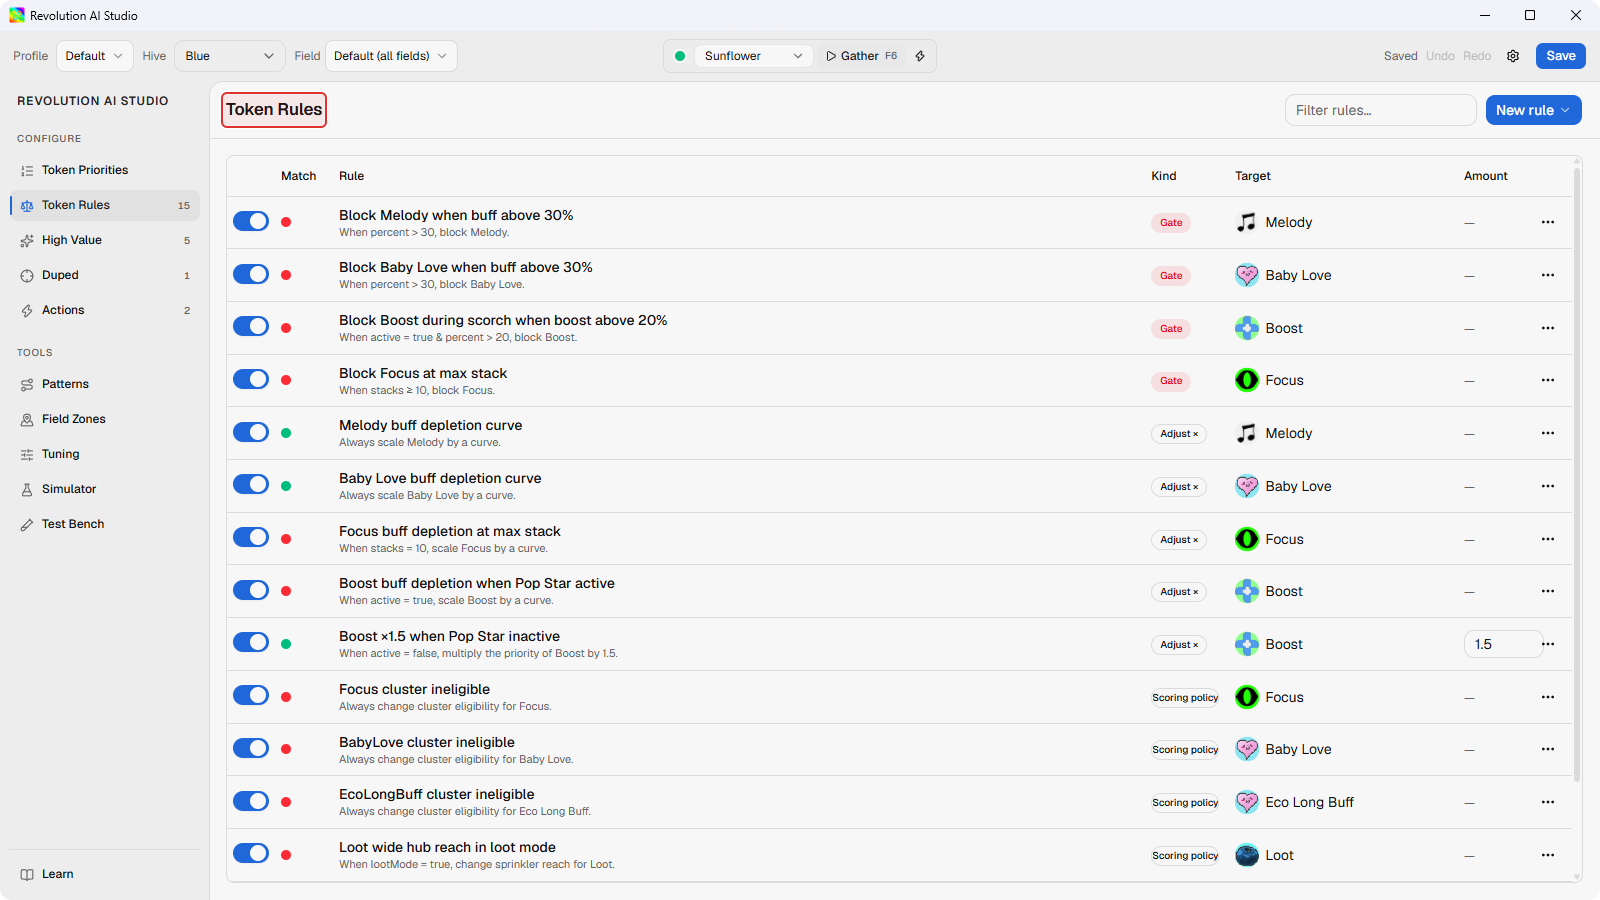The image size is (1600, 900).
Task: Click the 1.5 amount field for Boost
Action: 1503,644
